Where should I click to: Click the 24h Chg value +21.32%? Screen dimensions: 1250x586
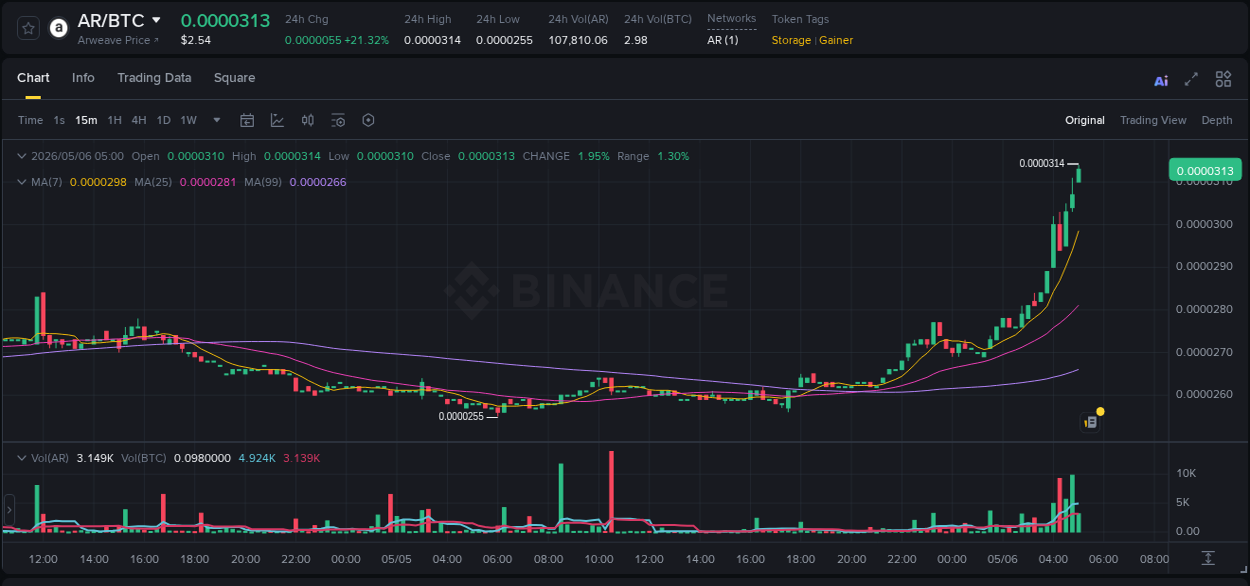click(x=367, y=40)
